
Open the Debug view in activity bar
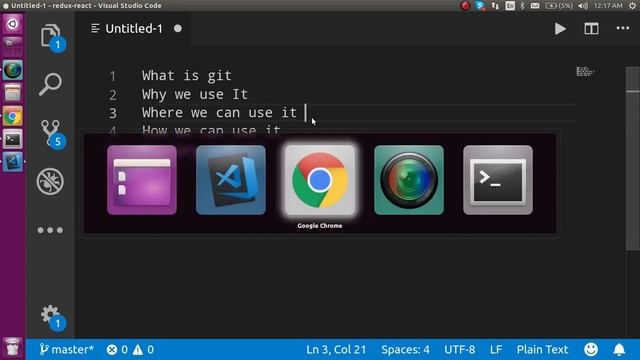pyautogui.click(x=50, y=181)
